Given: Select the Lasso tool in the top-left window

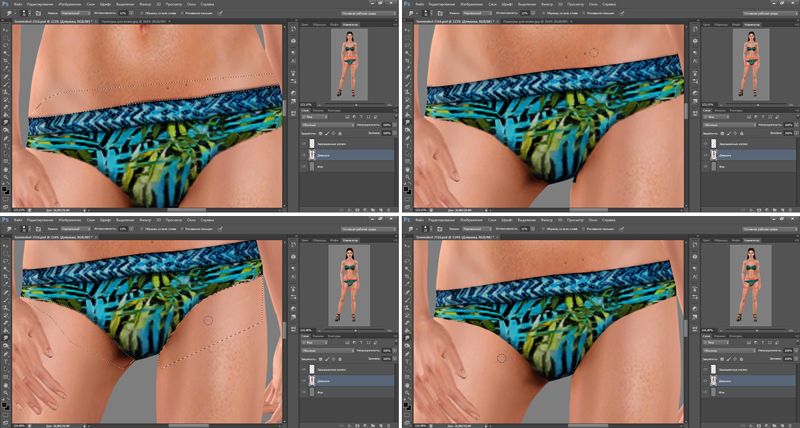Looking at the screenshot, I should click(6, 45).
